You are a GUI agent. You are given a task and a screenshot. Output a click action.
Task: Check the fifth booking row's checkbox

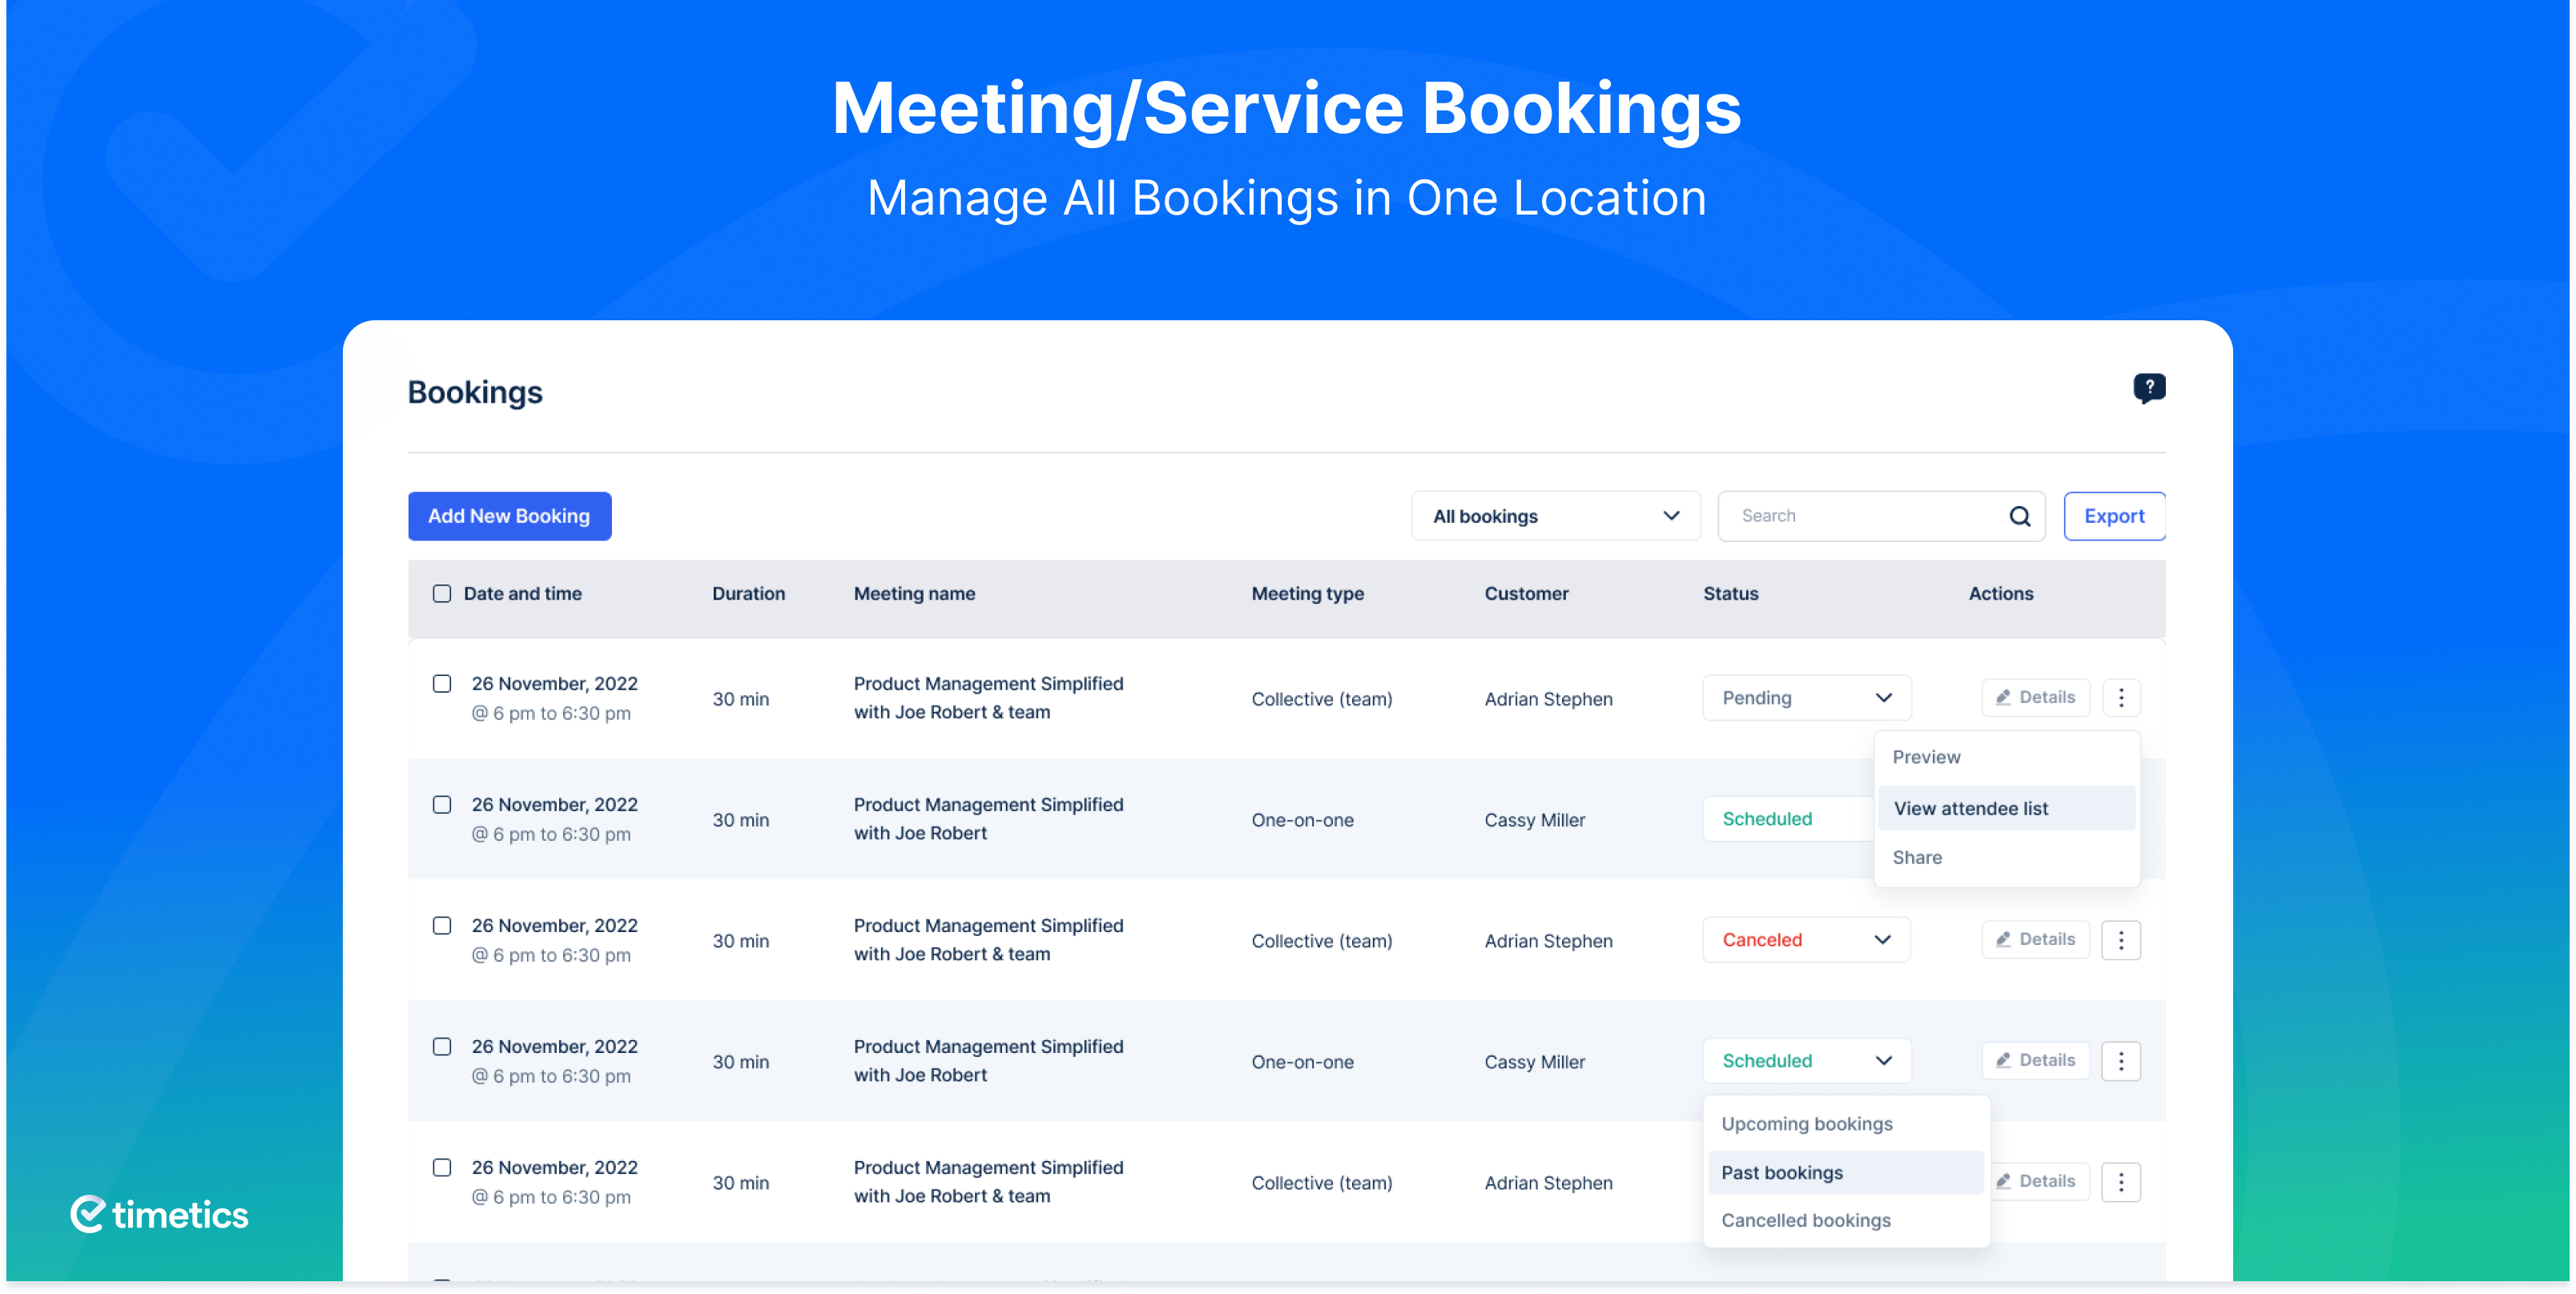click(x=442, y=1168)
